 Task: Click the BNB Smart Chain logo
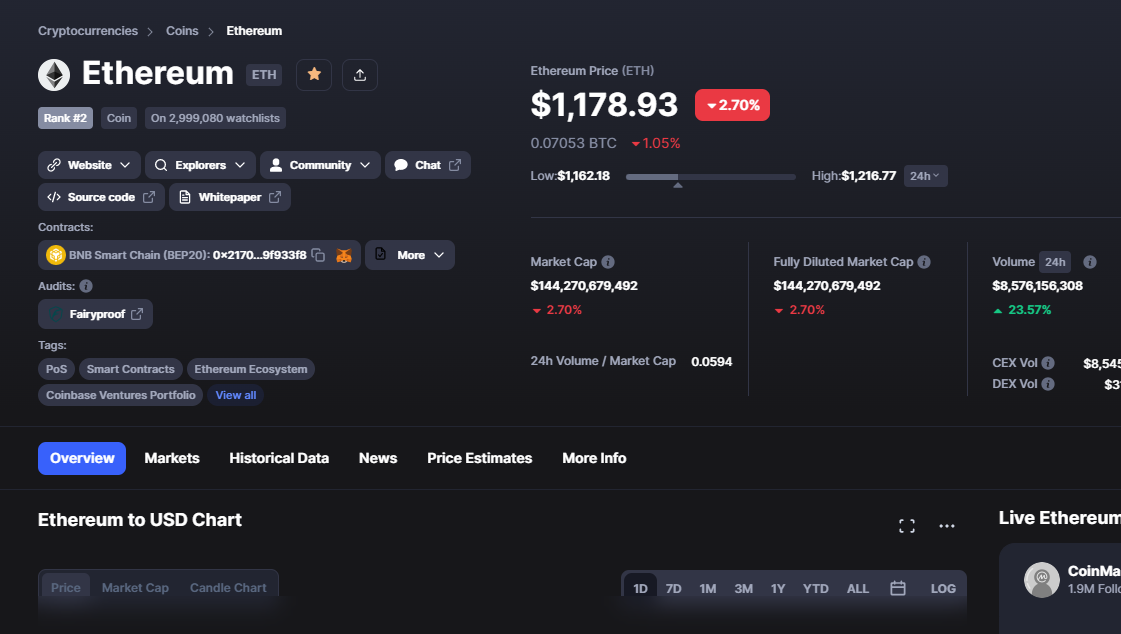click(56, 255)
